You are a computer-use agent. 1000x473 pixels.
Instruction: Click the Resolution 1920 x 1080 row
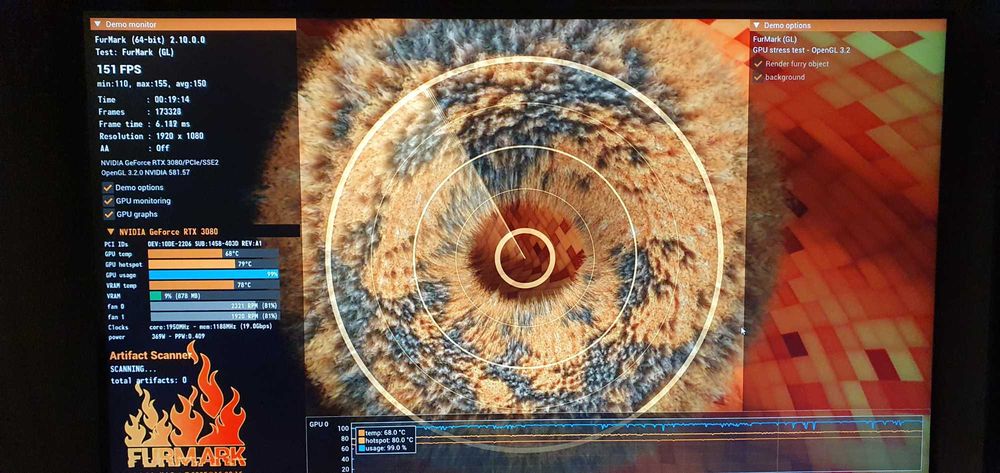pyautogui.click(x=151, y=136)
